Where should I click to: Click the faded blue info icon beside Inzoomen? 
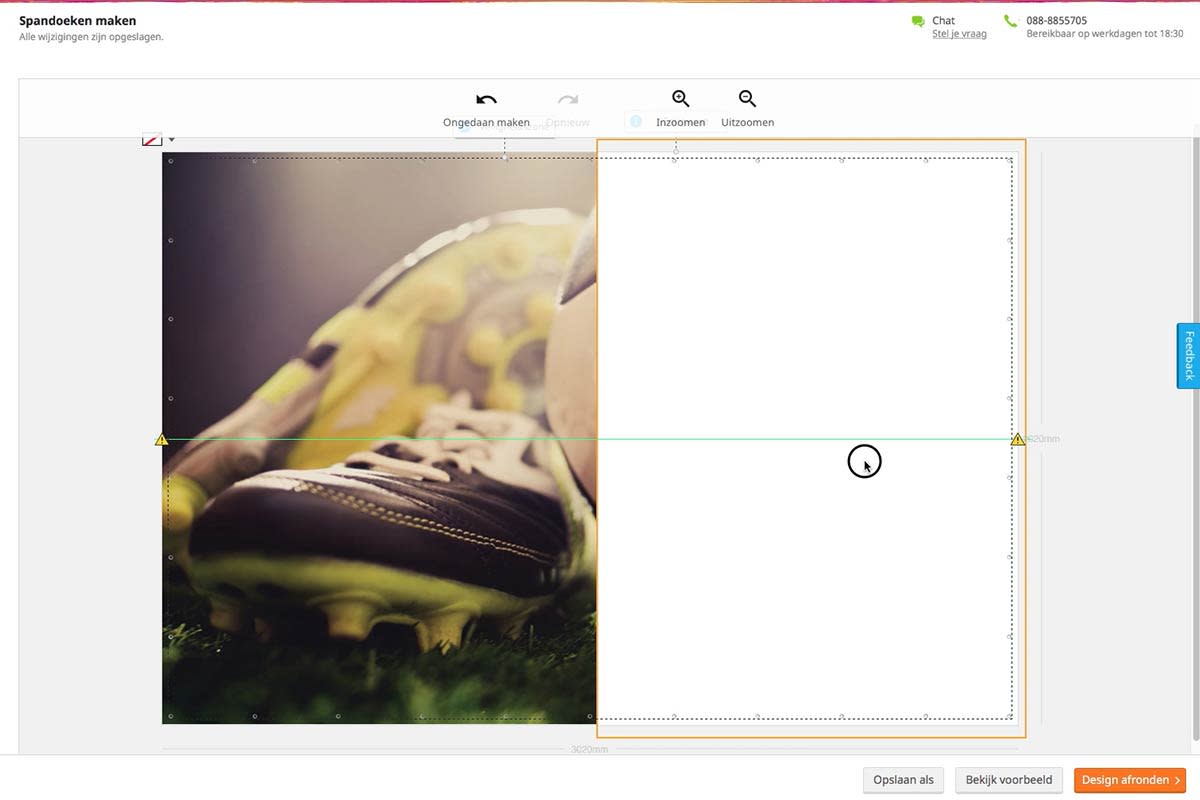(636, 121)
